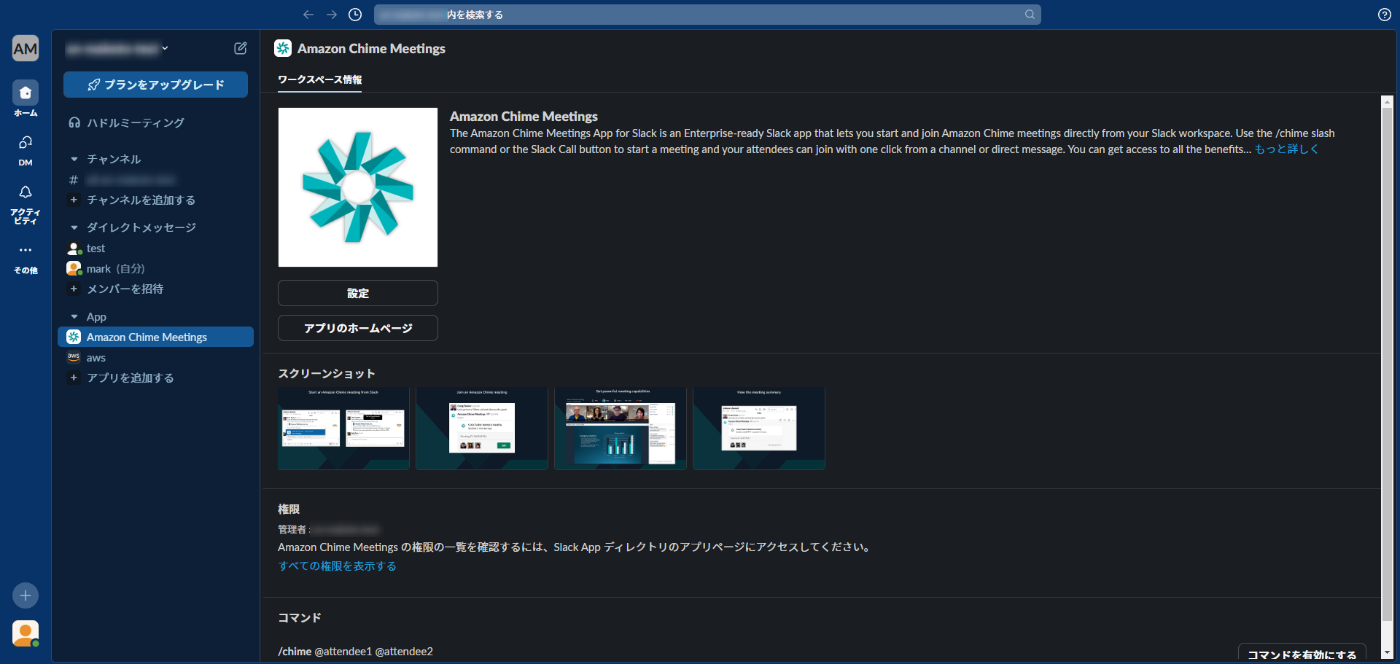
Task: Open the DM icon in the rail
Action: [25, 149]
